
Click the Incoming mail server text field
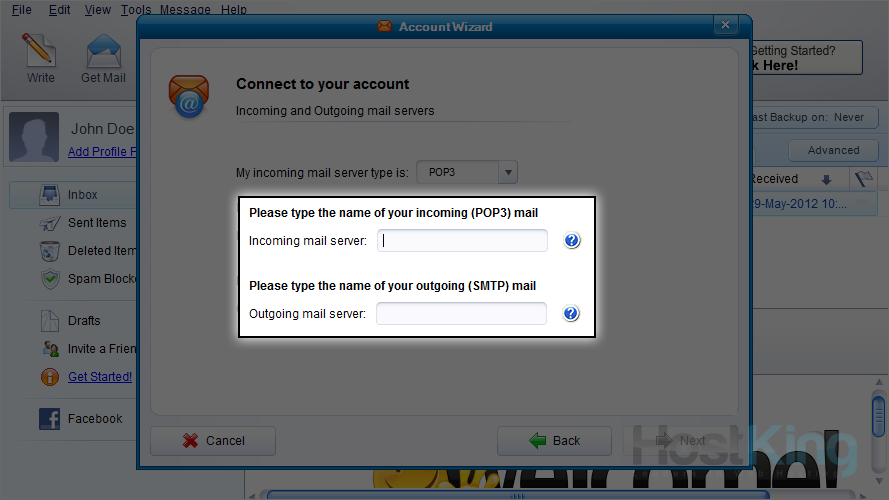[x=462, y=241]
